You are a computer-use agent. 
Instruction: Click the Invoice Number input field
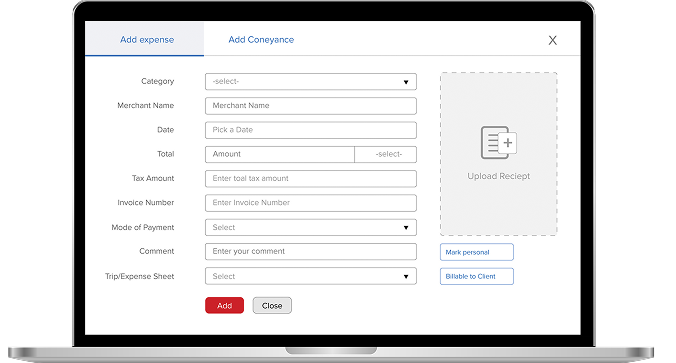[x=311, y=203]
